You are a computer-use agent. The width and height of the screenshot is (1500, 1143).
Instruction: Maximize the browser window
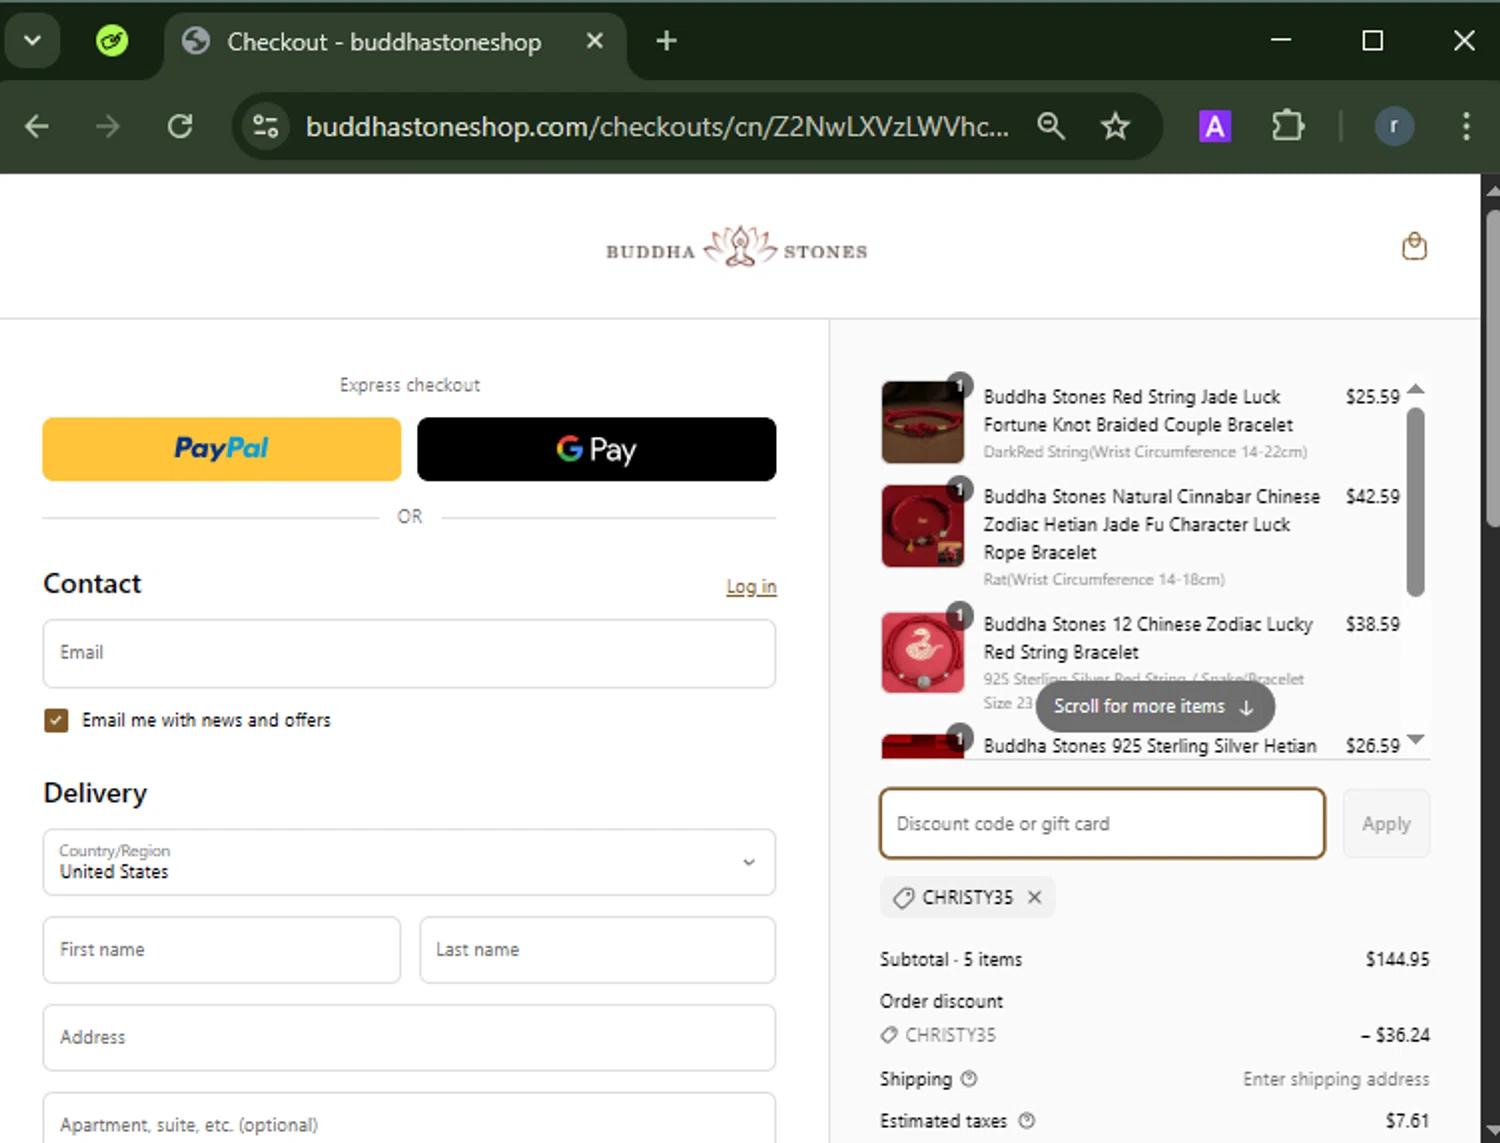coord(1372,41)
